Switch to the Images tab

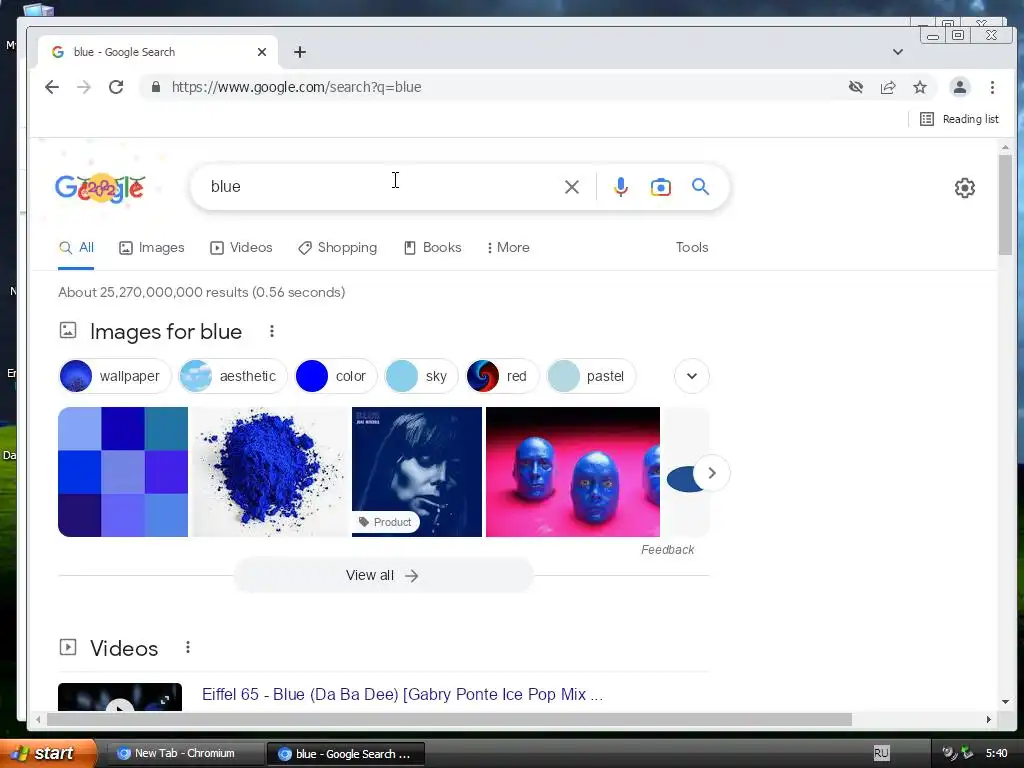point(152,248)
